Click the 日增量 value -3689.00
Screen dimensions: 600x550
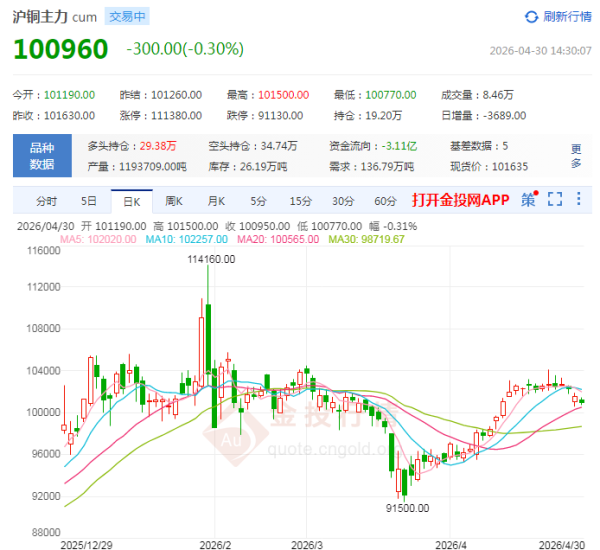(504, 116)
